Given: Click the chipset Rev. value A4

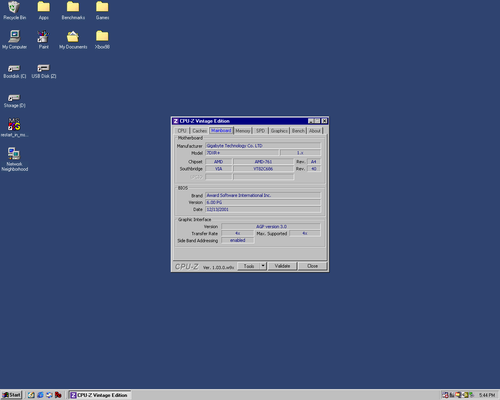Looking at the screenshot, I should click(314, 162).
